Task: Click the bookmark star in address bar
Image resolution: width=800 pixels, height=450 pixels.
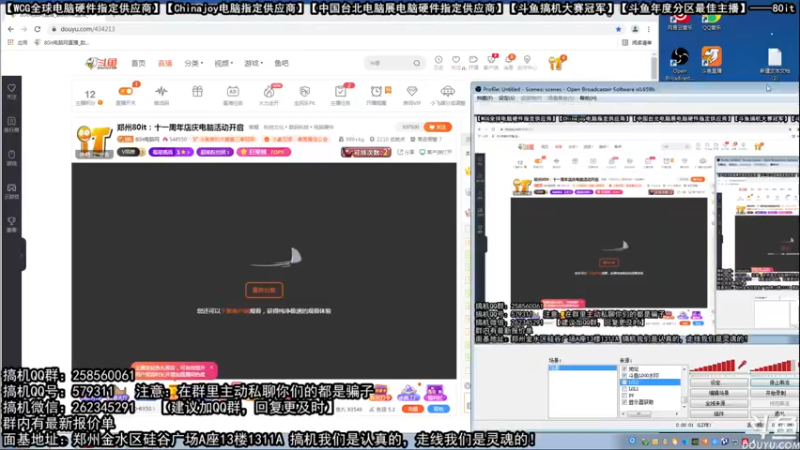Action: tap(618, 29)
